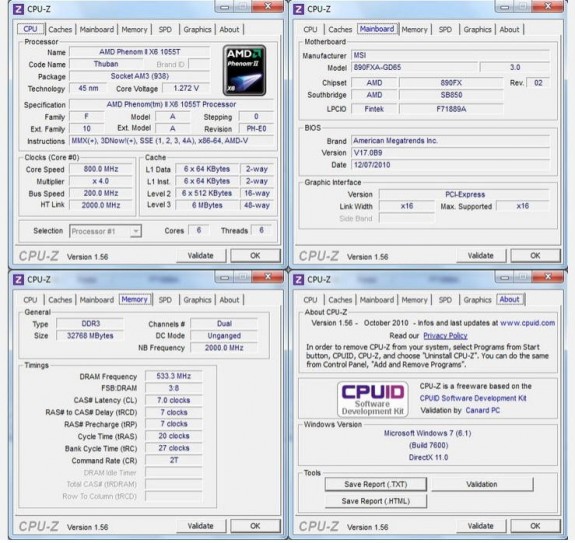Close the Mainboard CPU-Z window

(548, 7)
